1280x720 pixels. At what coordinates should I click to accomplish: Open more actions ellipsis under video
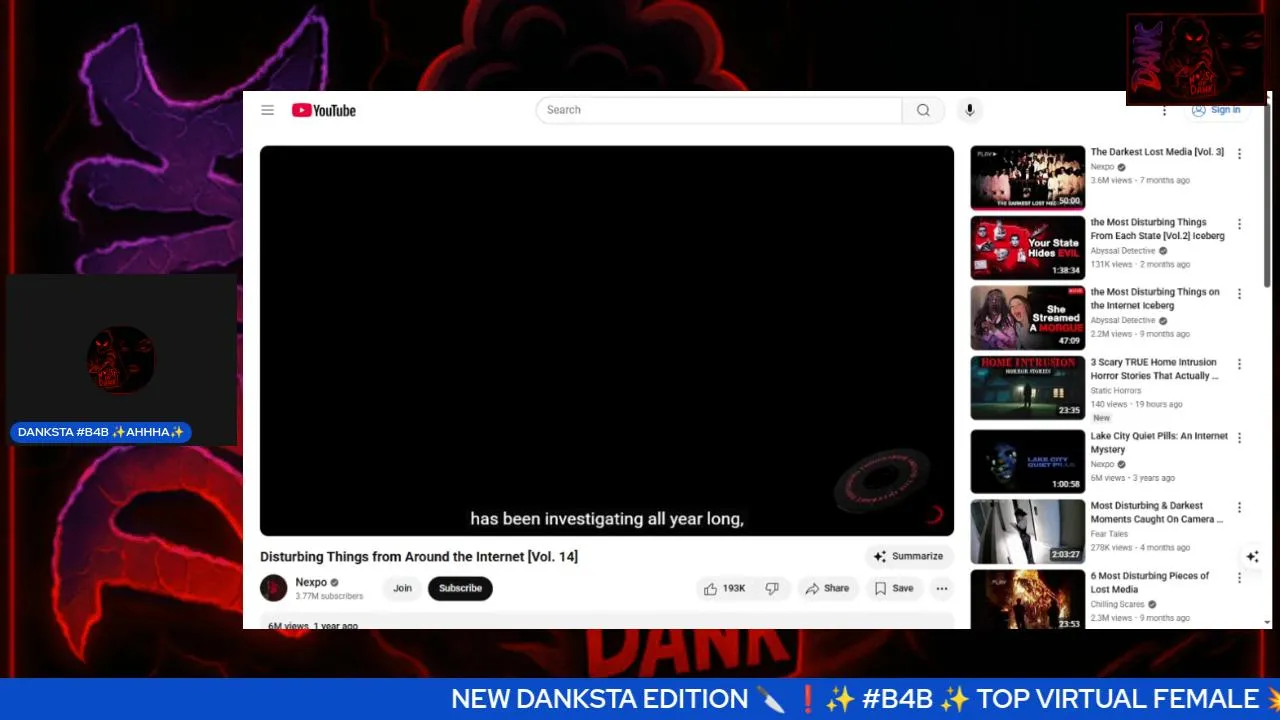(x=942, y=588)
